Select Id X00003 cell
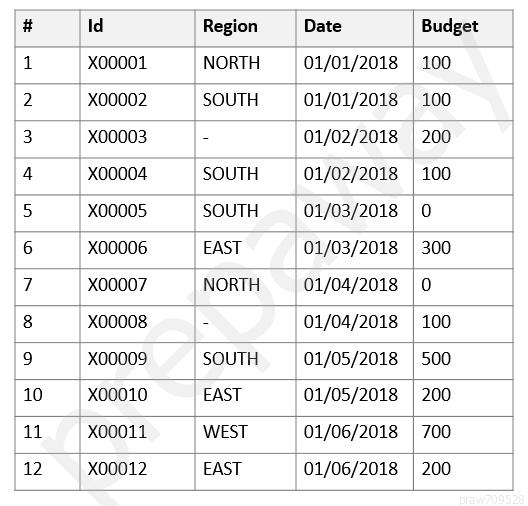This screenshot has height=506, width=528. [137, 139]
